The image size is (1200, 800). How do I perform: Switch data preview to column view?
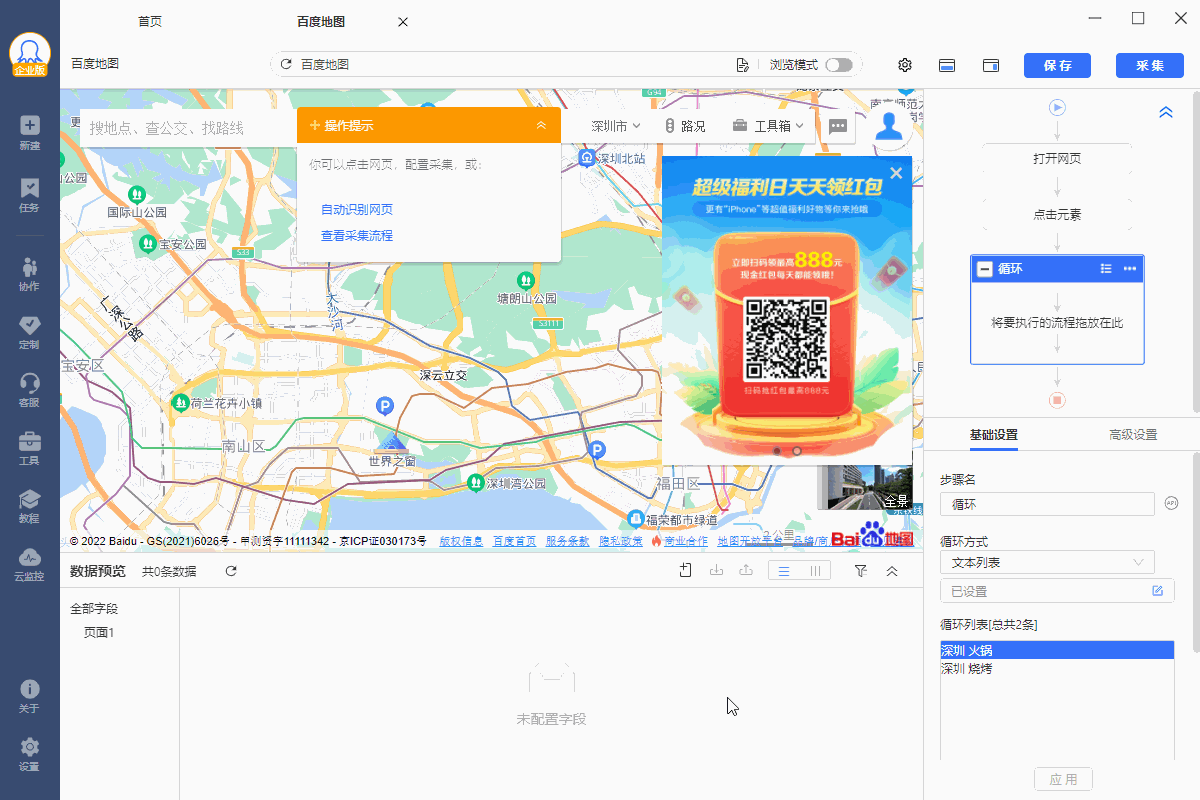click(x=816, y=571)
